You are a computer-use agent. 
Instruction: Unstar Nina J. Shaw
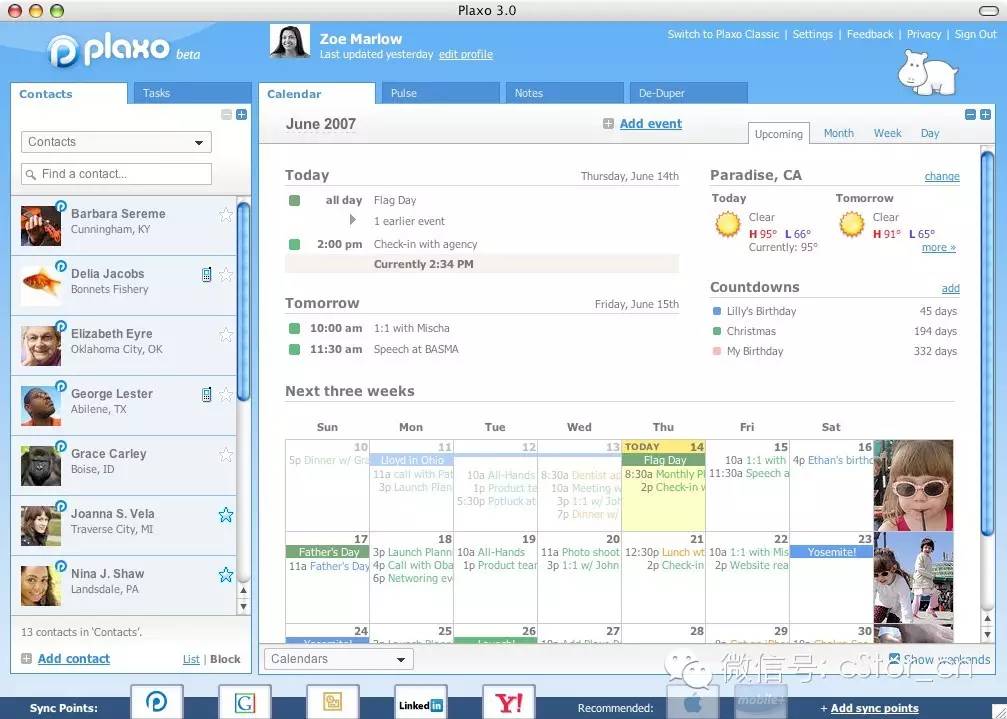pos(225,574)
